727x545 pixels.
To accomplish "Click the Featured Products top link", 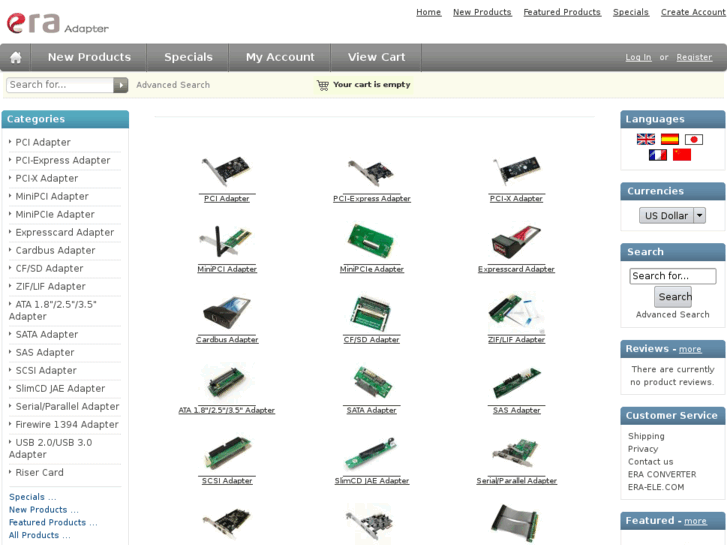I will 562,12.
